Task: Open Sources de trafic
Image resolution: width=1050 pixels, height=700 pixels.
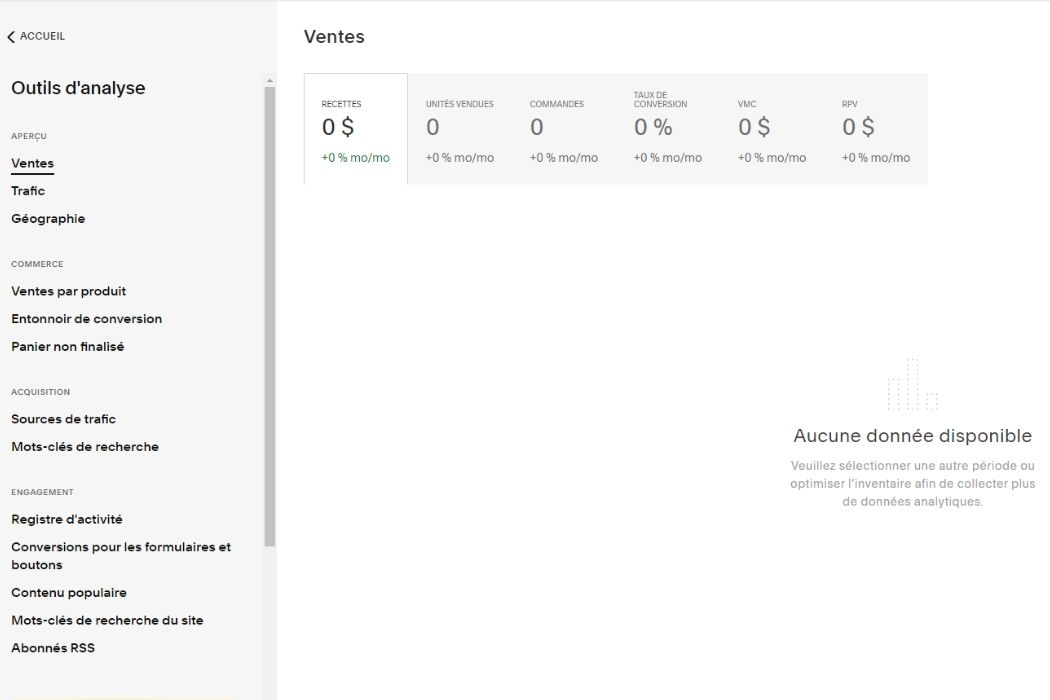Action: 62,419
